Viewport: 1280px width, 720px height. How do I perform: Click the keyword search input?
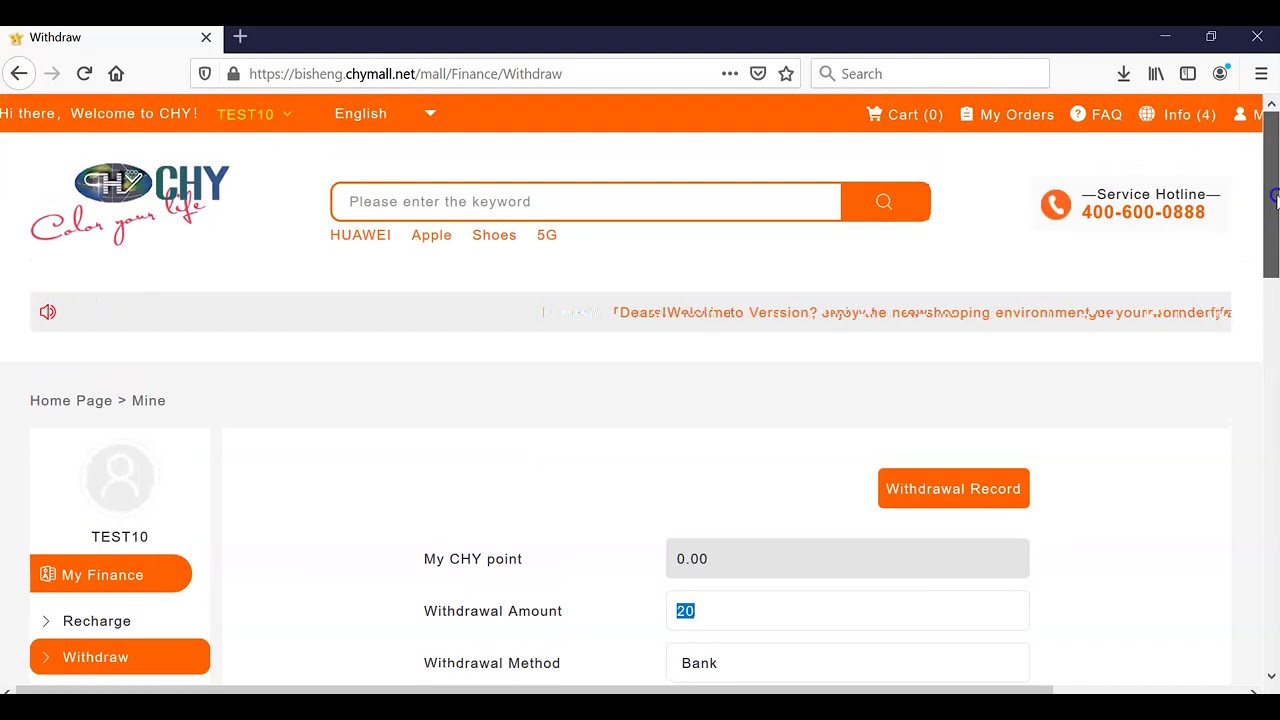click(586, 201)
